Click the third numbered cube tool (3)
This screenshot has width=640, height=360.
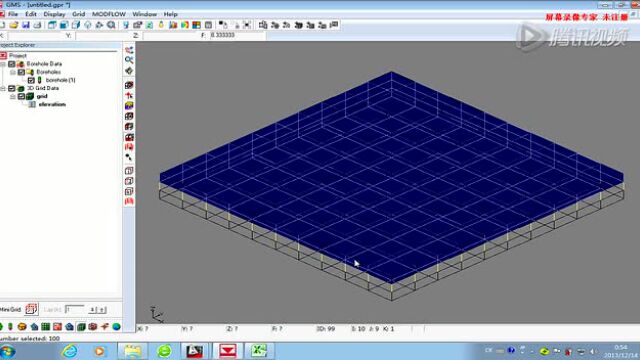point(129,191)
